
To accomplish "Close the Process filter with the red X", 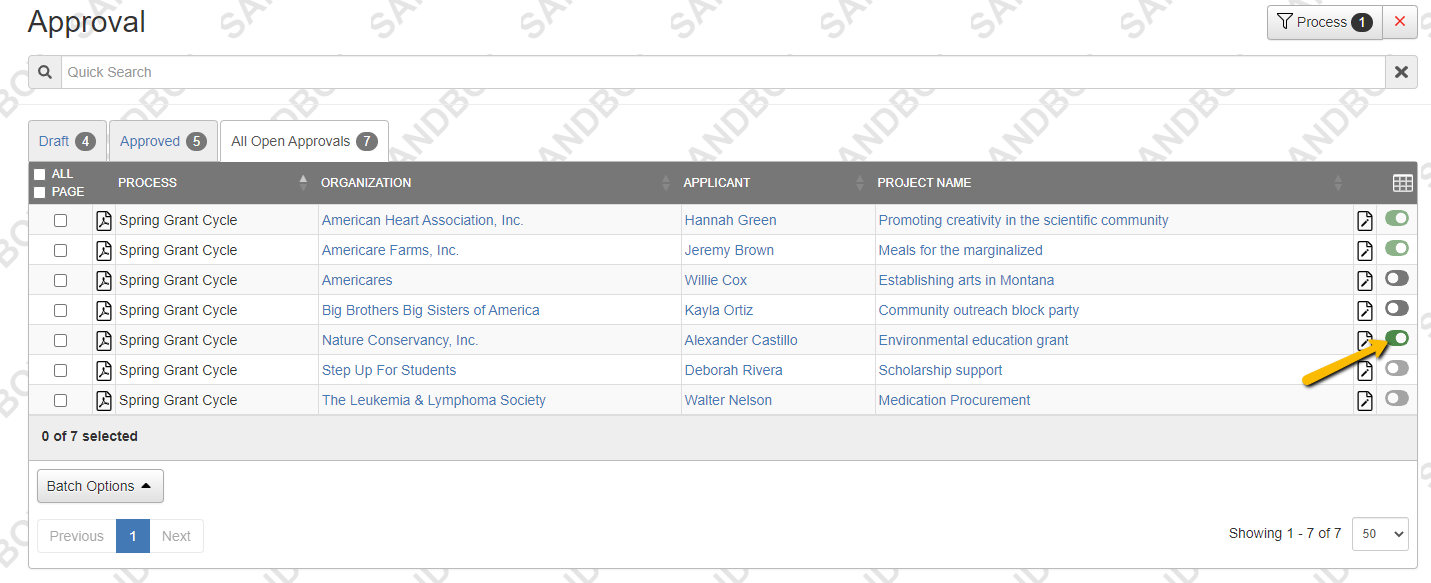I will coord(1400,21).
